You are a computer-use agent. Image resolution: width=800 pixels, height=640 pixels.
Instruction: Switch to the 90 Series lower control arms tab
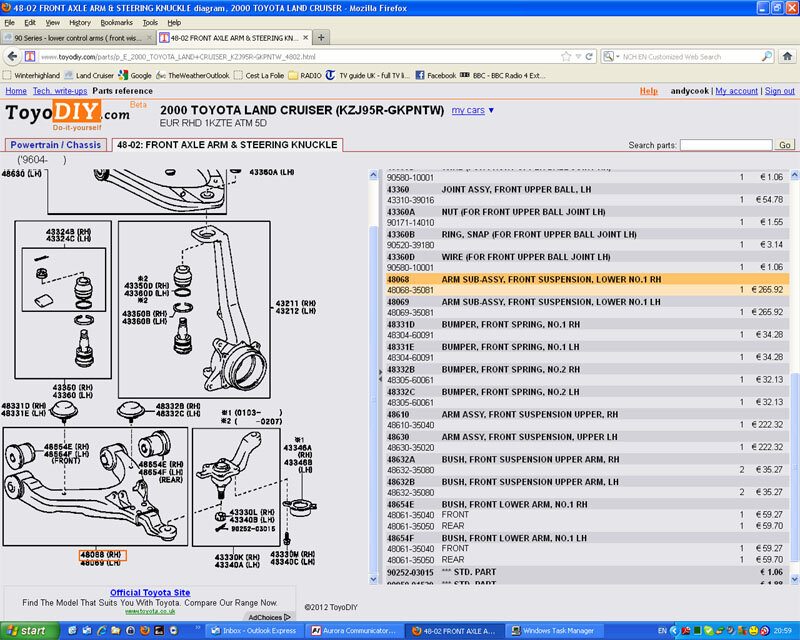pos(78,38)
